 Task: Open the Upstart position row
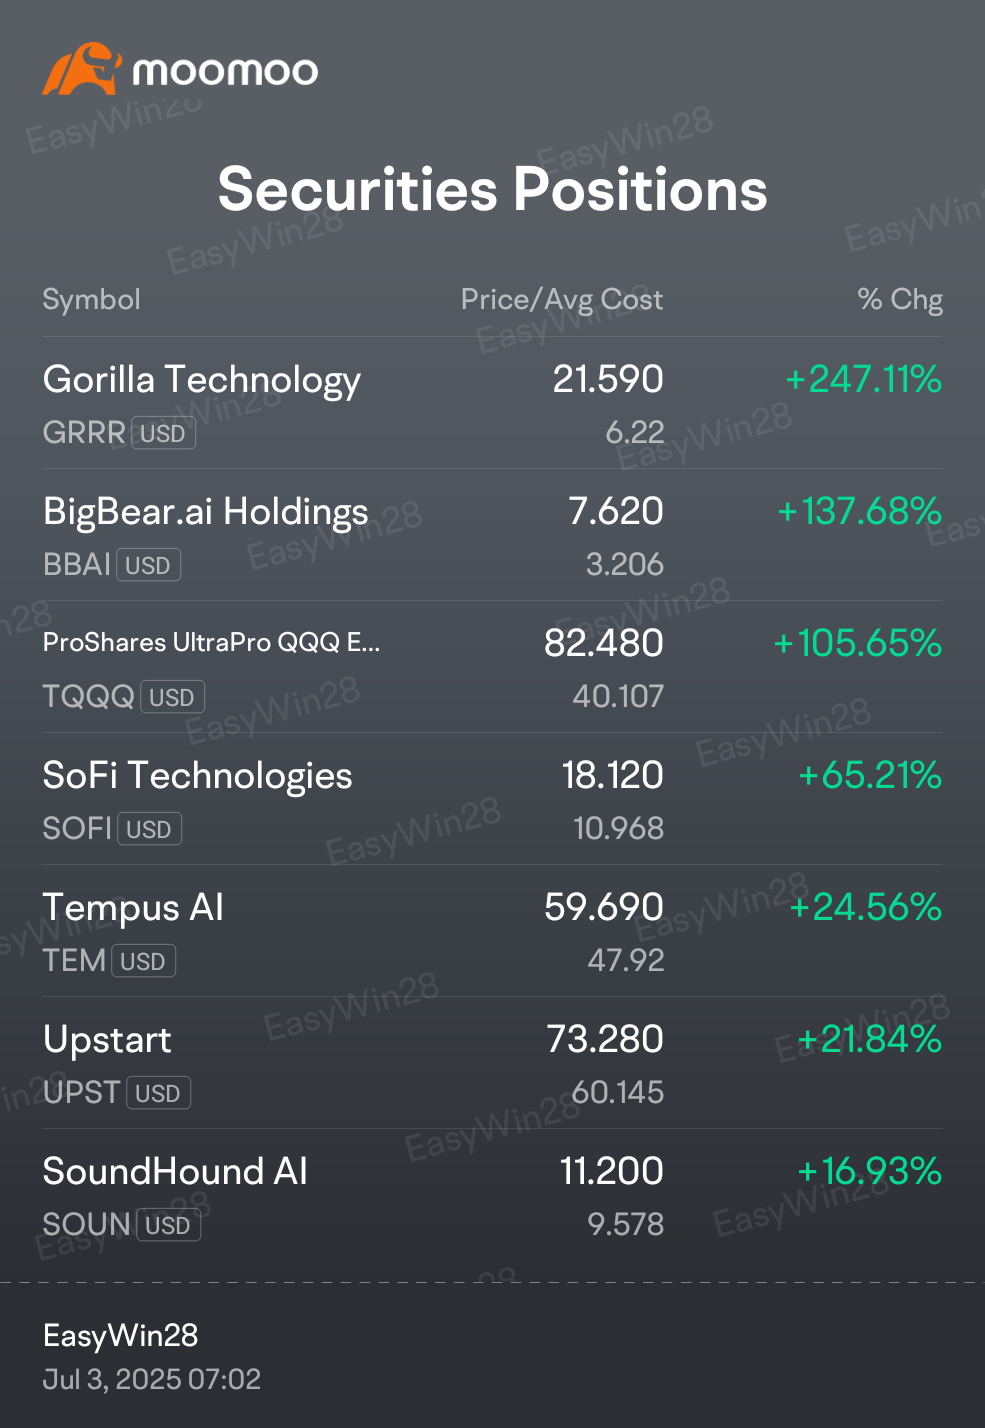[x=492, y=1063]
